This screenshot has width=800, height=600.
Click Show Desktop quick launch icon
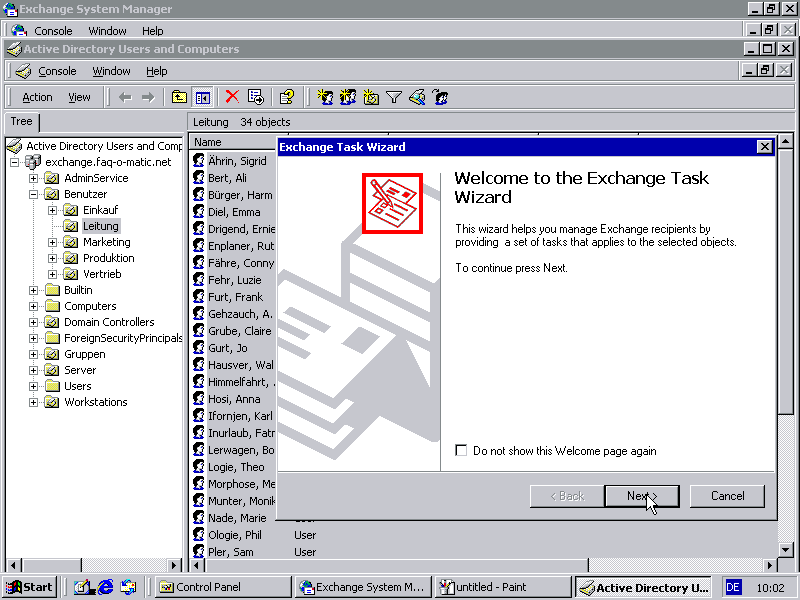[x=82, y=587]
